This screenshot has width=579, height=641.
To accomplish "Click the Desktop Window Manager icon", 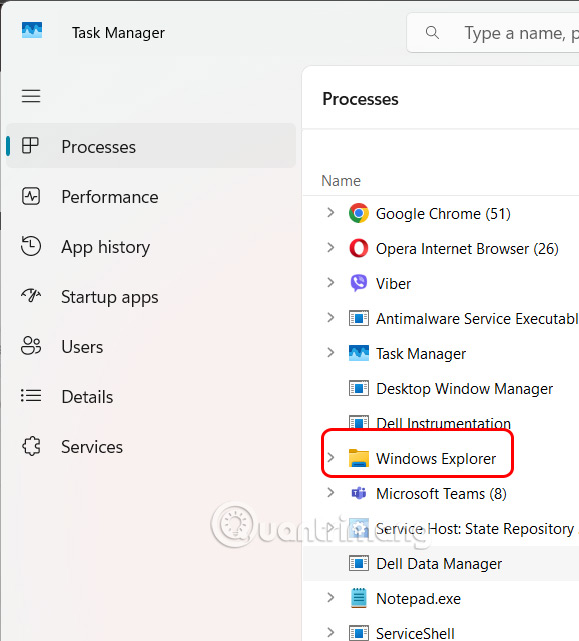I will point(359,388).
